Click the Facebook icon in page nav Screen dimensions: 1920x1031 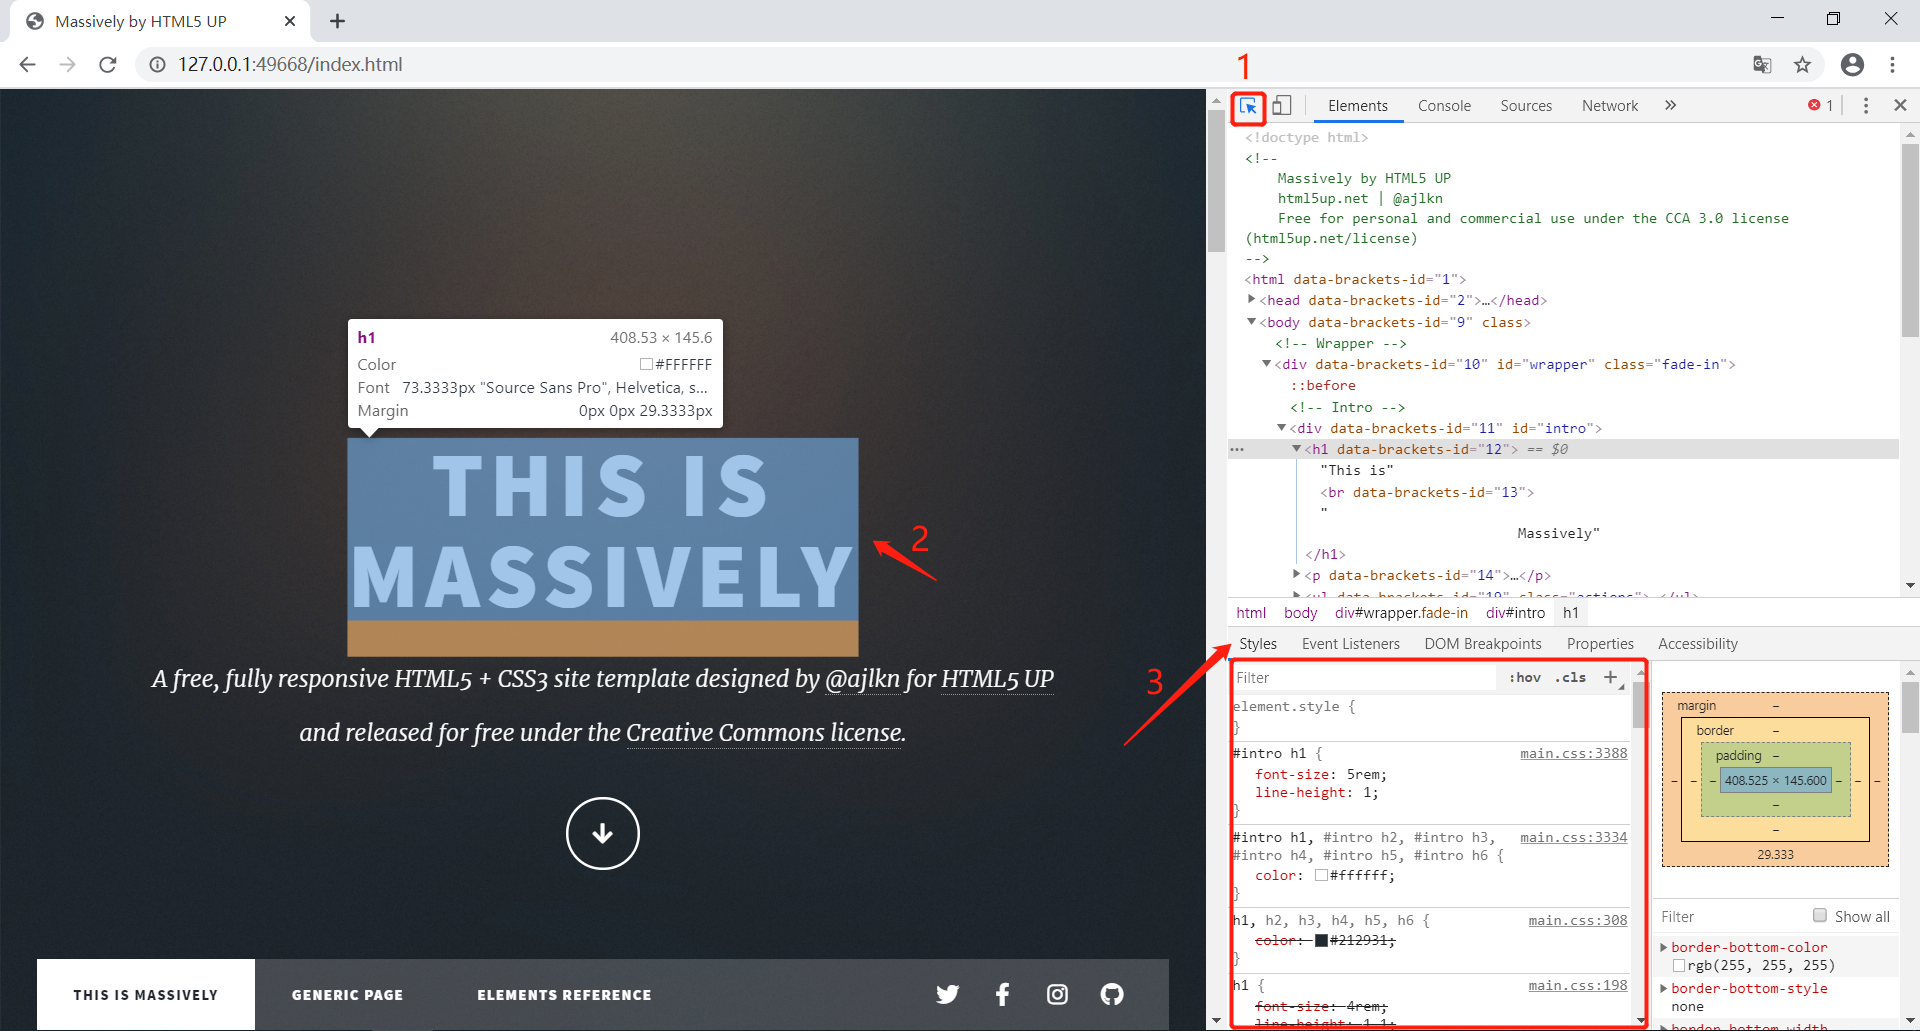pos(1002,994)
